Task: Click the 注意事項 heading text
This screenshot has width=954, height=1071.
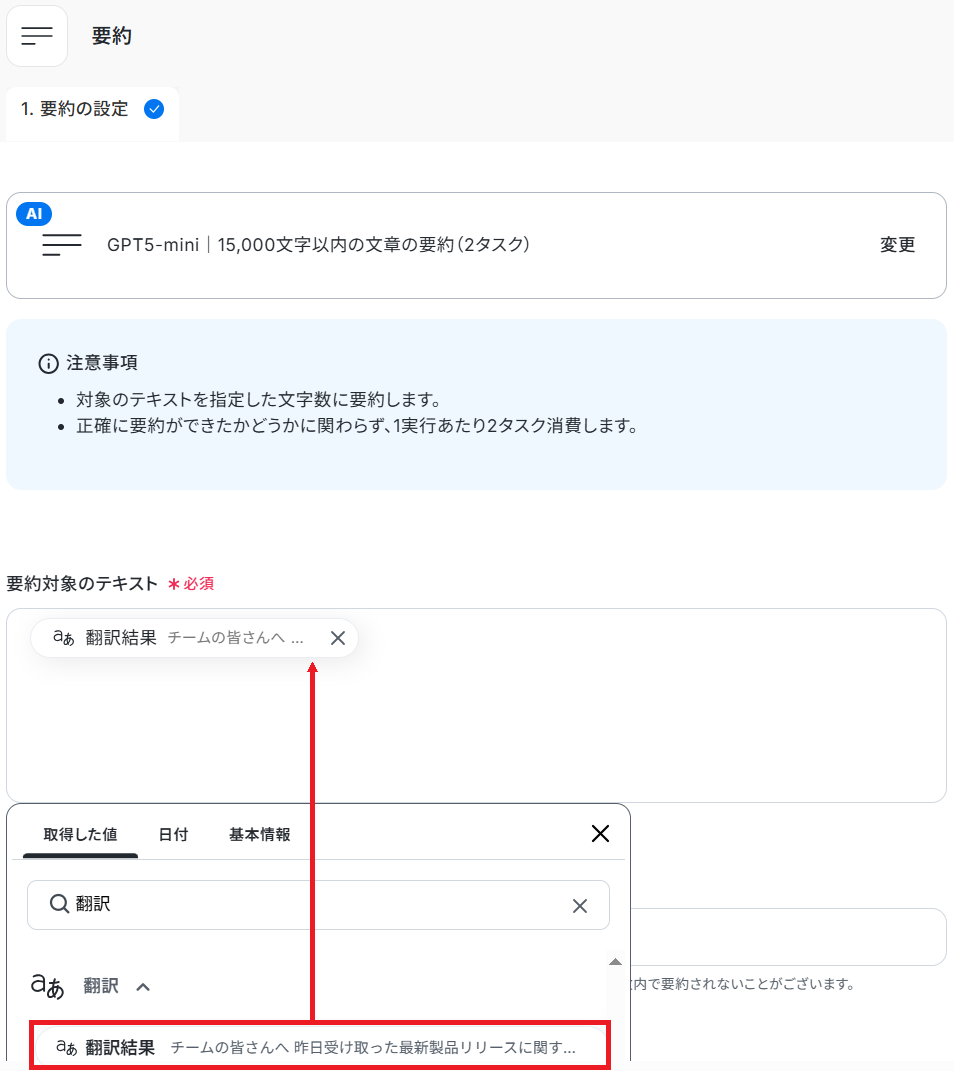Action: [x=102, y=363]
